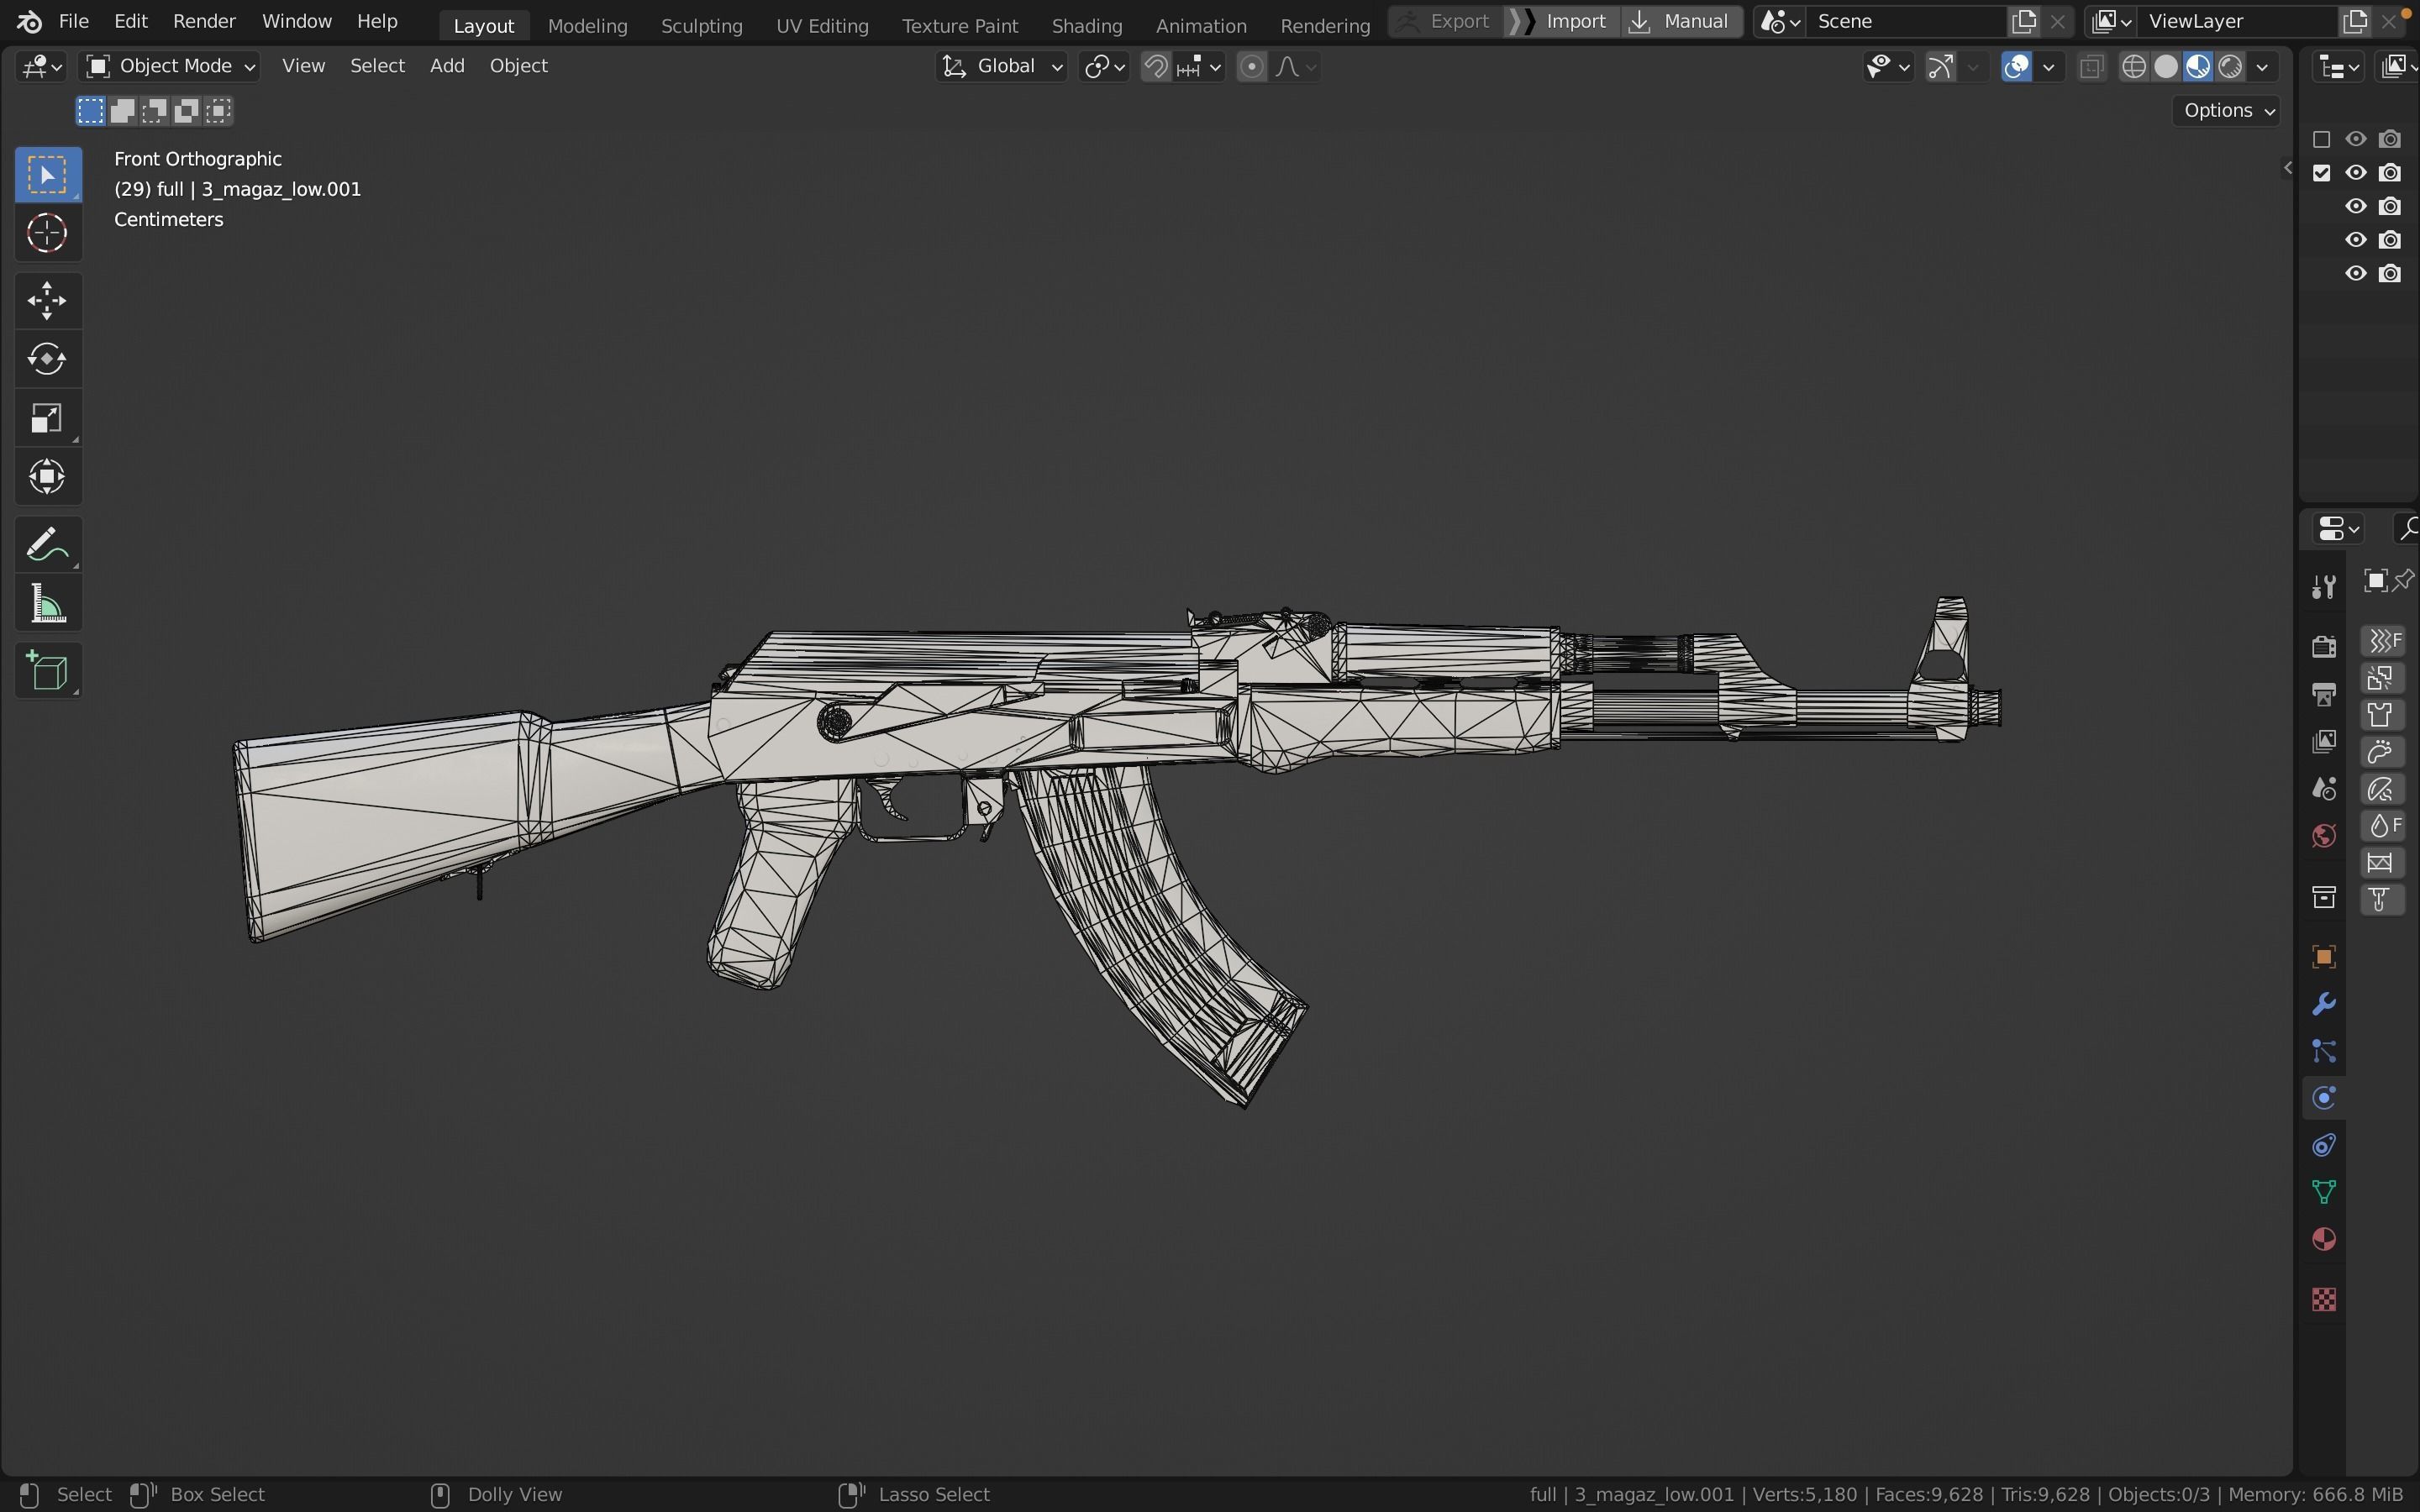Switch to the UV Editing workspace tab
2420x1512 pixels.
pos(822,26)
